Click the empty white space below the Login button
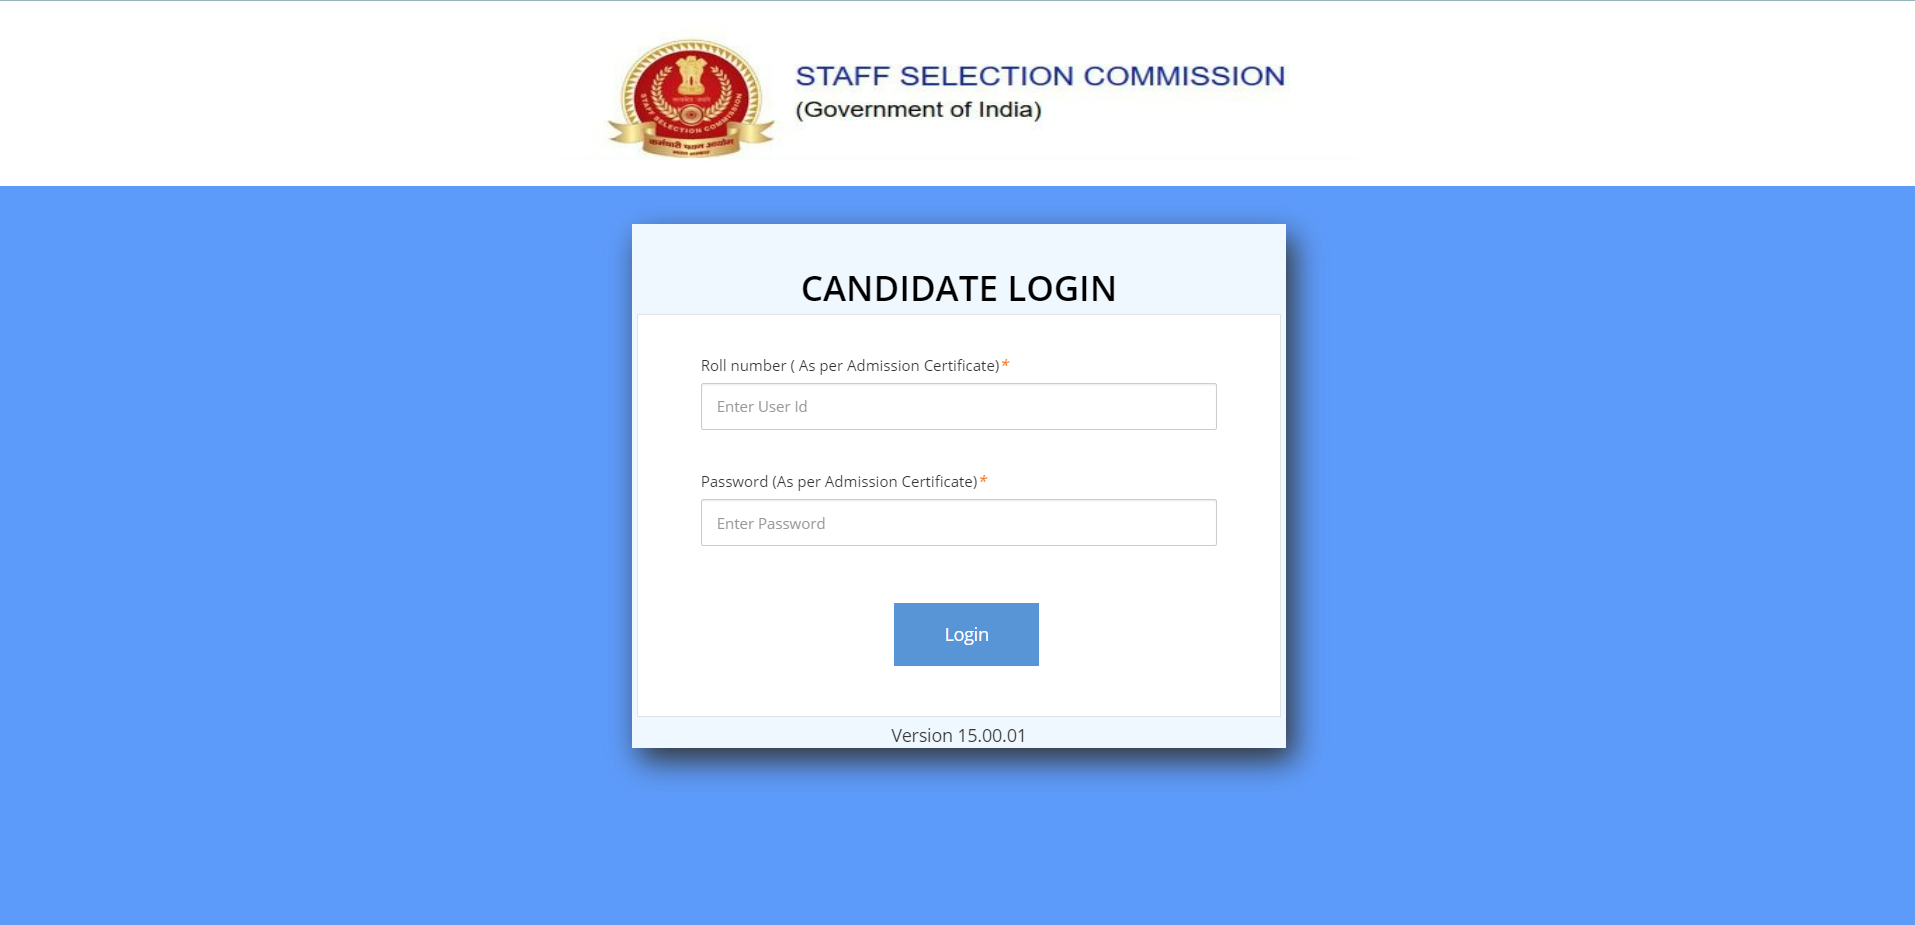1915x925 pixels. tap(958, 691)
